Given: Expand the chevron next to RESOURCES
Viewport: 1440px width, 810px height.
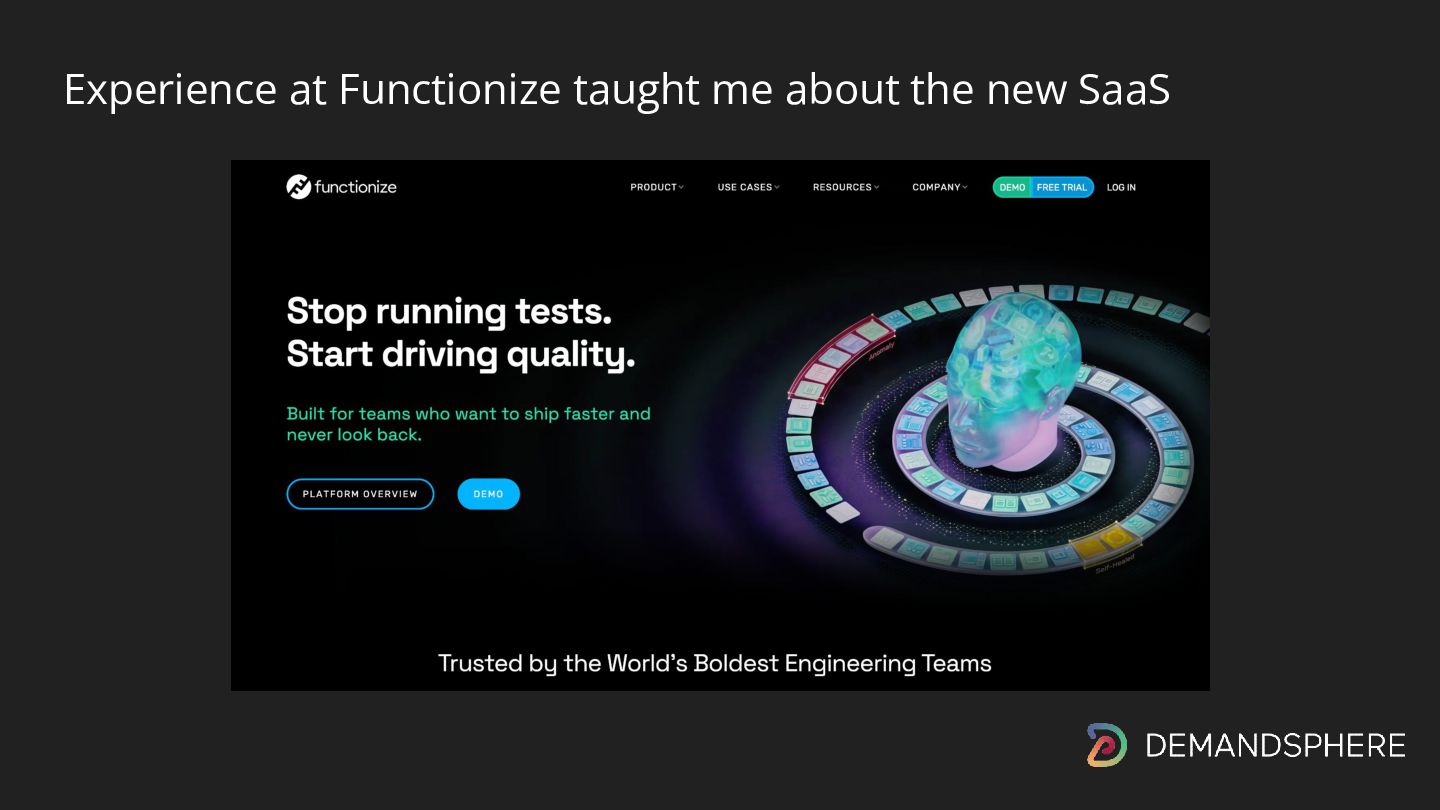Looking at the screenshot, I should click(876, 187).
